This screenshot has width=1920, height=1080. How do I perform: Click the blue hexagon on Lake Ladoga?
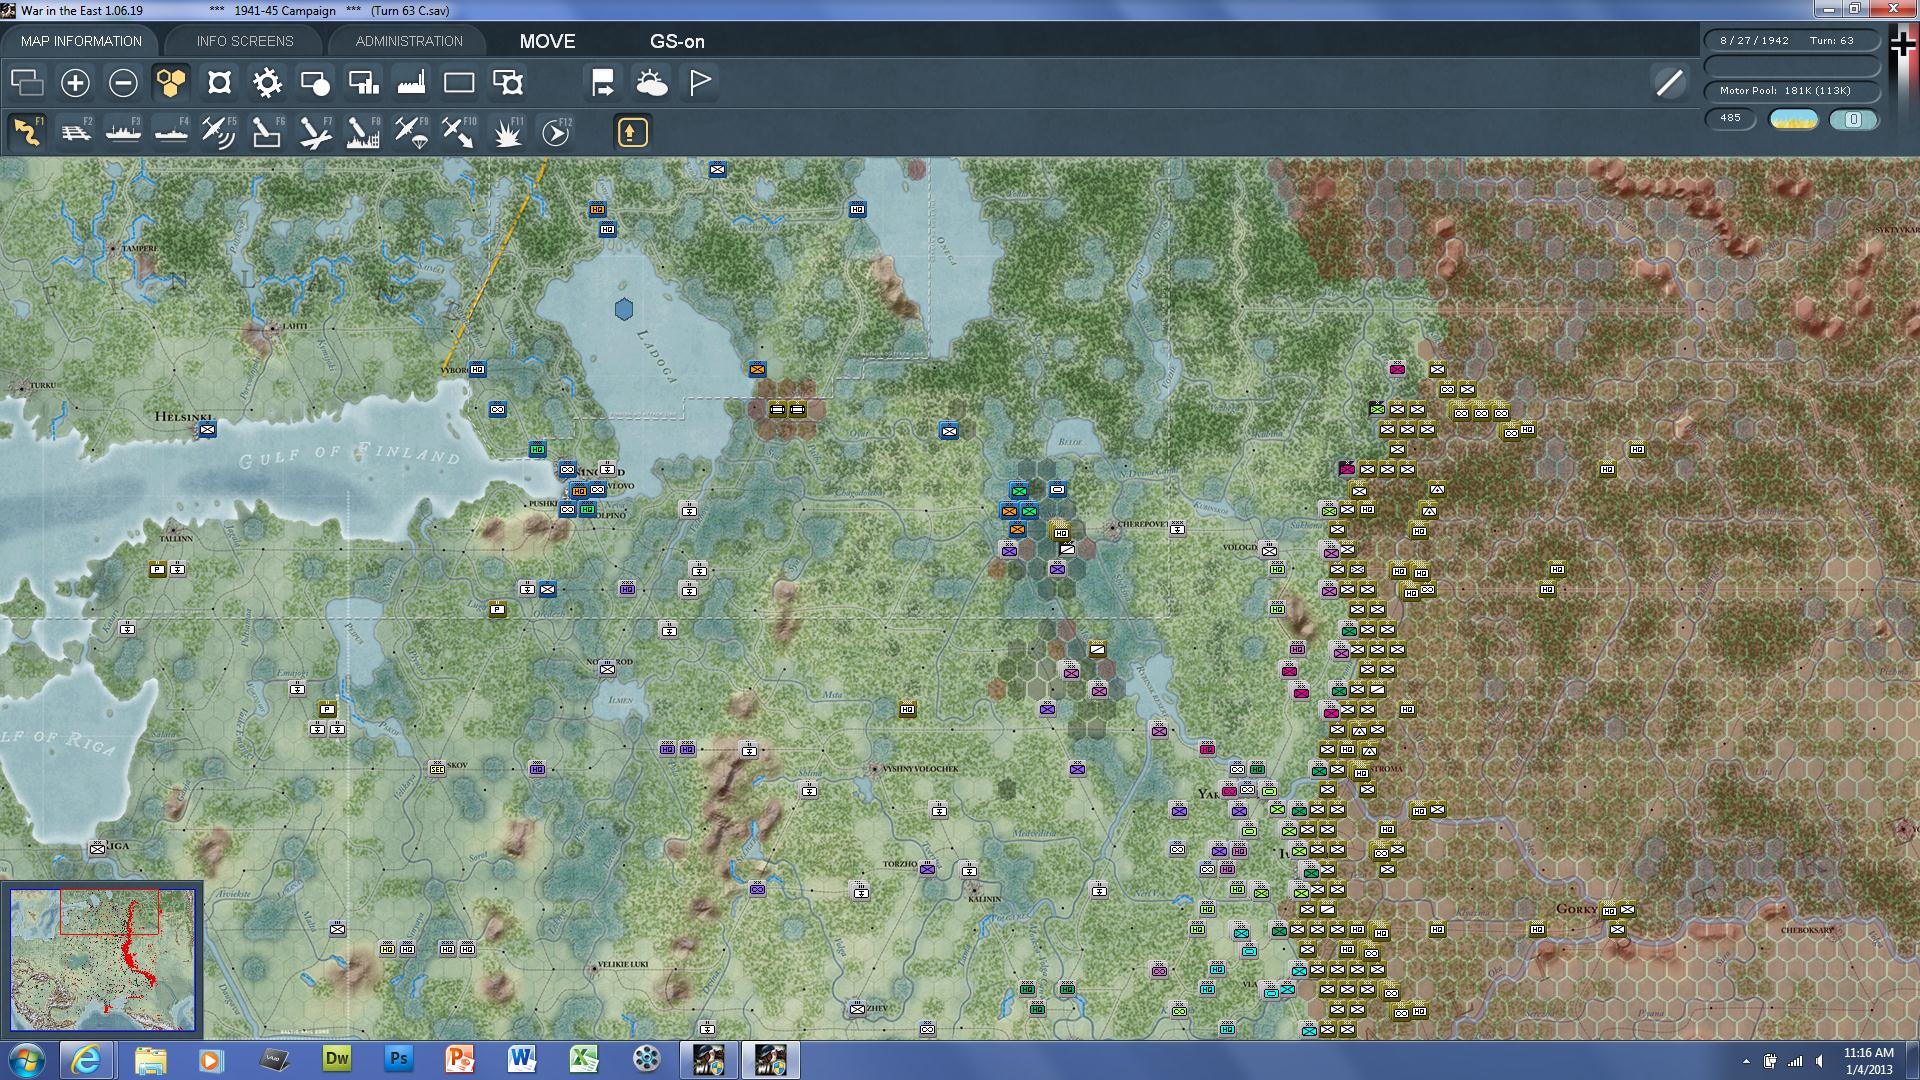[624, 310]
